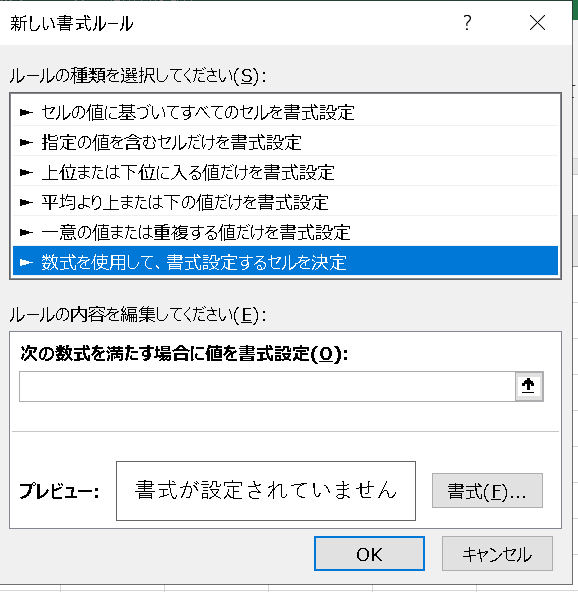The image size is (578, 592).
Task: Click arrow bullet beside 数式を使用して、書式設定するセルを決定
Action: [26, 262]
